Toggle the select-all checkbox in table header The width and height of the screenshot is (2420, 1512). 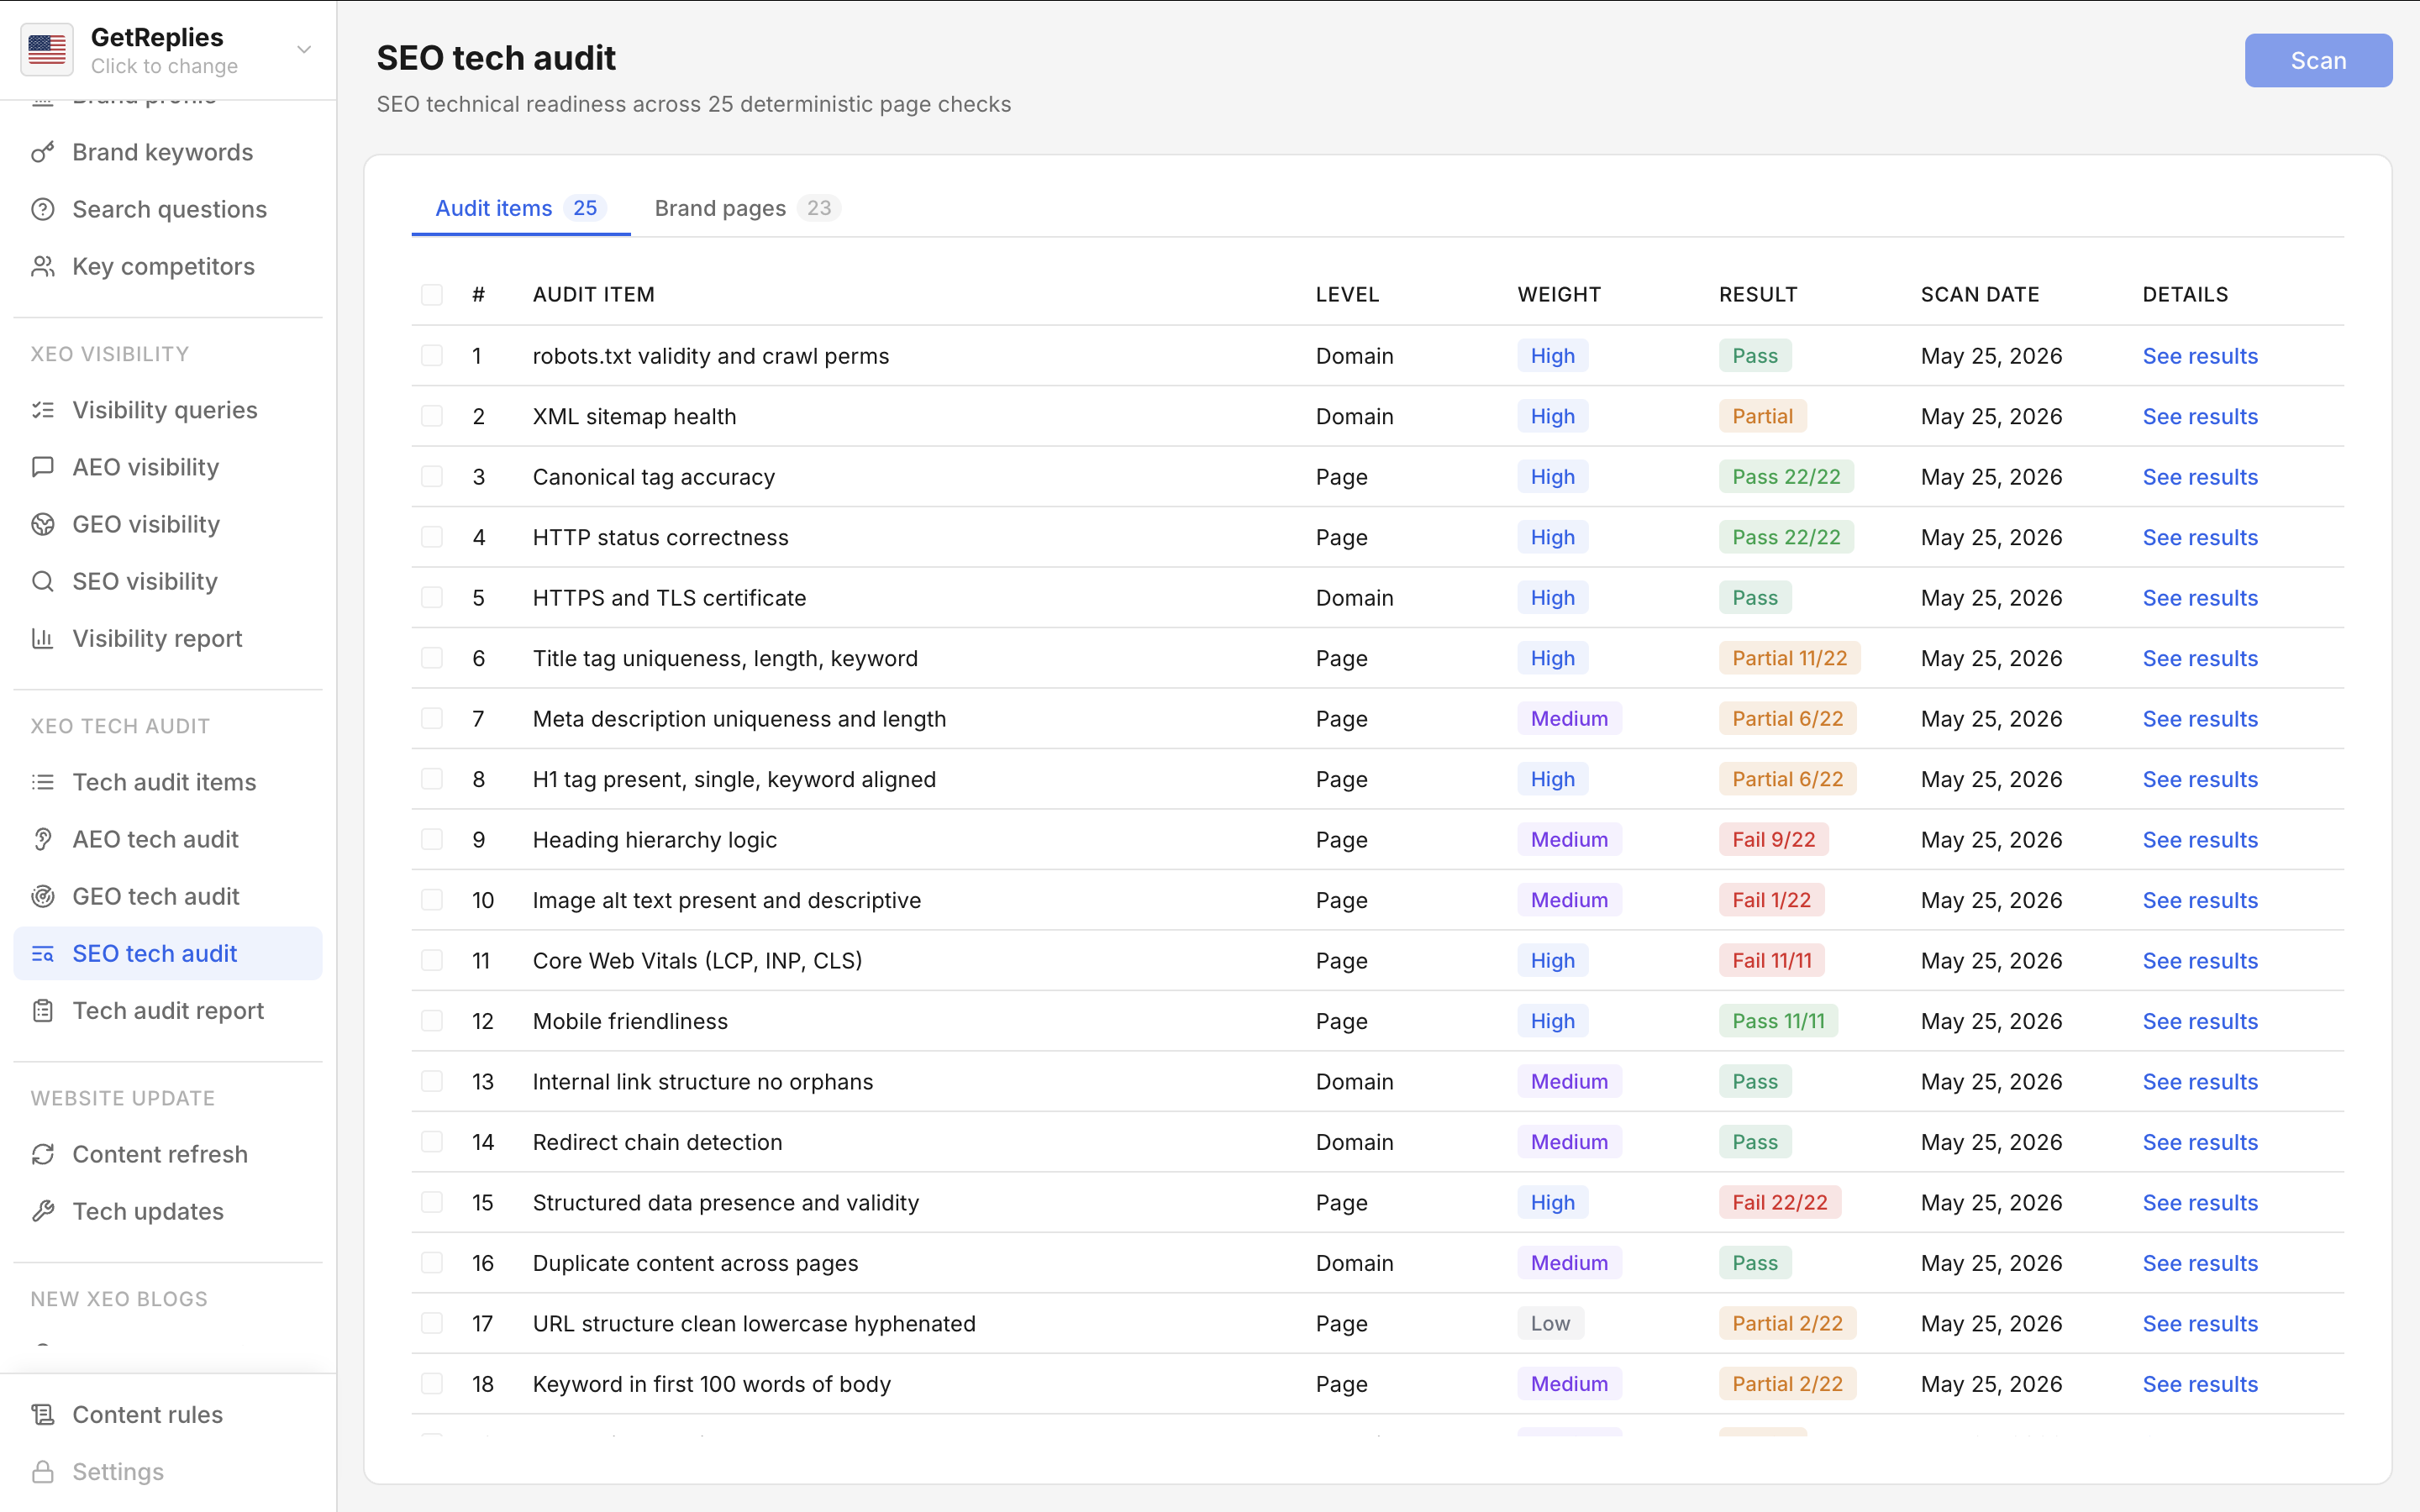pyautogui.click(x=432, y=294)
